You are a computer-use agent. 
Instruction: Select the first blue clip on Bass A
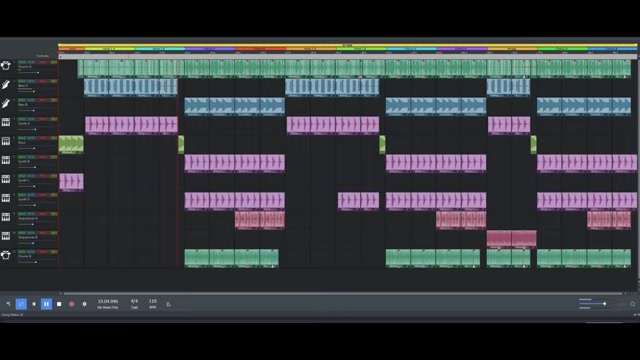[96, 88]
